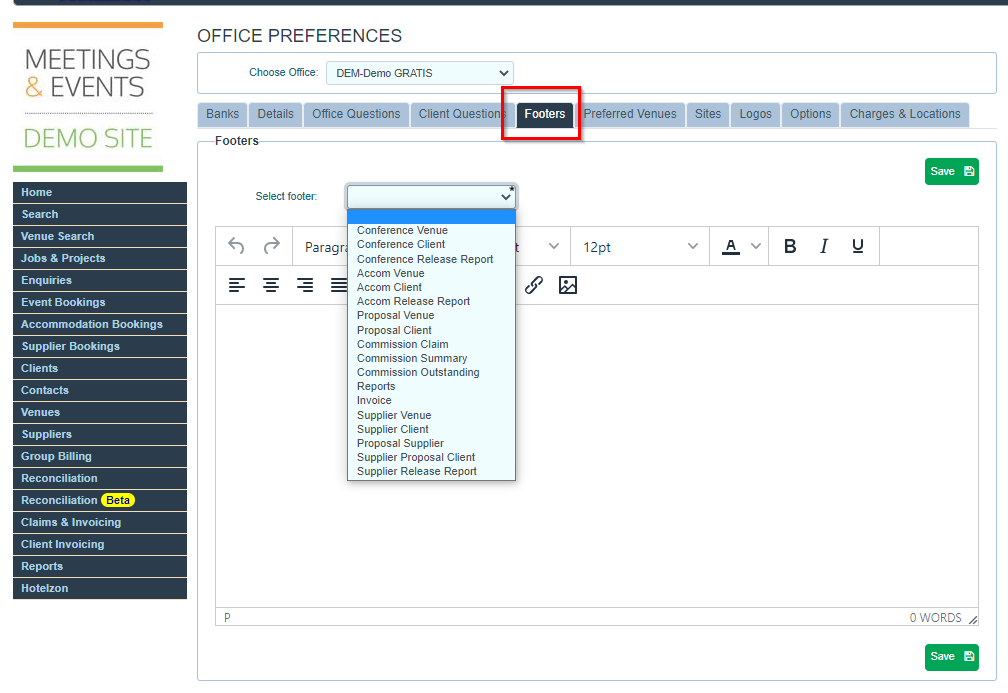1008x693 pixels.
Task: Open Event Bookings in the sidebar
Action: pos(100,302)
